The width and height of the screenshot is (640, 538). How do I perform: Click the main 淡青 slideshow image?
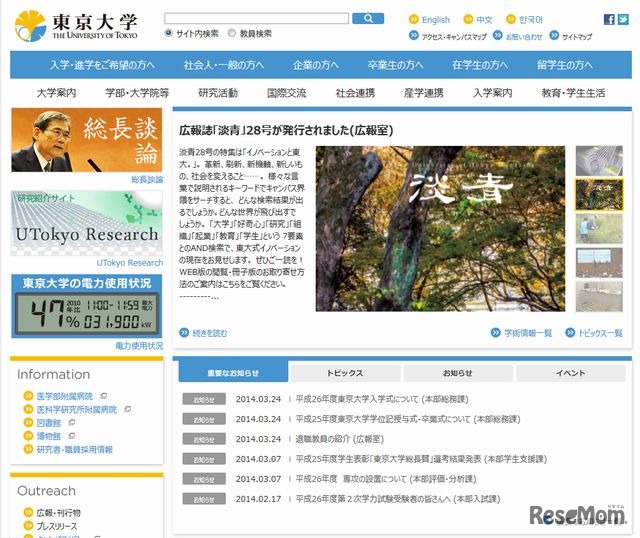click(440, 229)
